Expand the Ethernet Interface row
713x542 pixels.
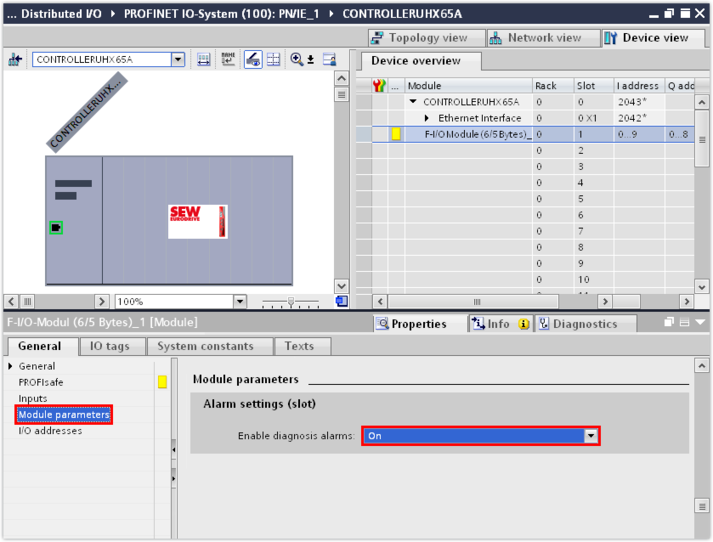427,118
